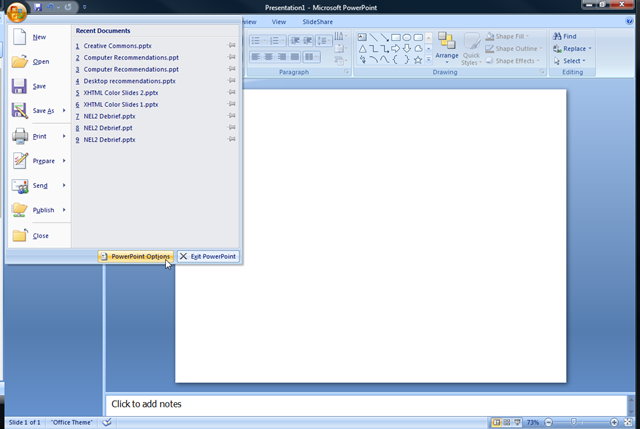
Task: Select the Oval shape
Action: [407, 38]
